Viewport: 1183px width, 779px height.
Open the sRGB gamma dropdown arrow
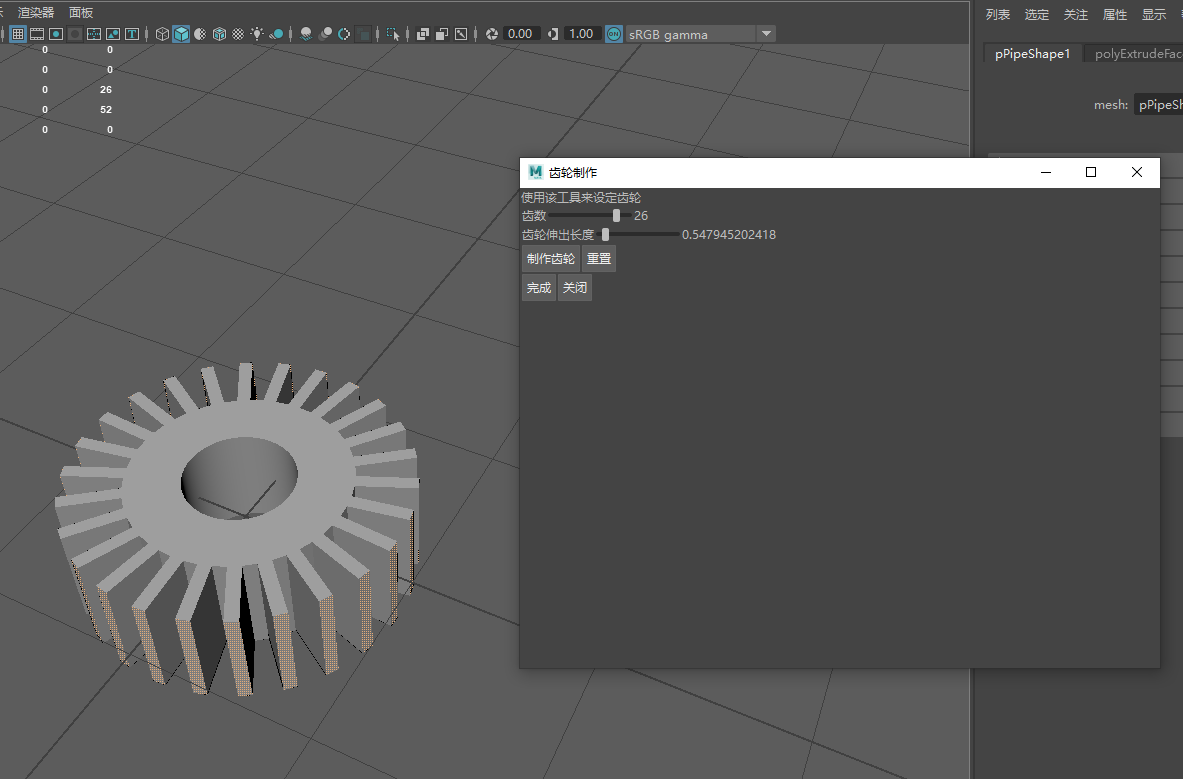767,34
